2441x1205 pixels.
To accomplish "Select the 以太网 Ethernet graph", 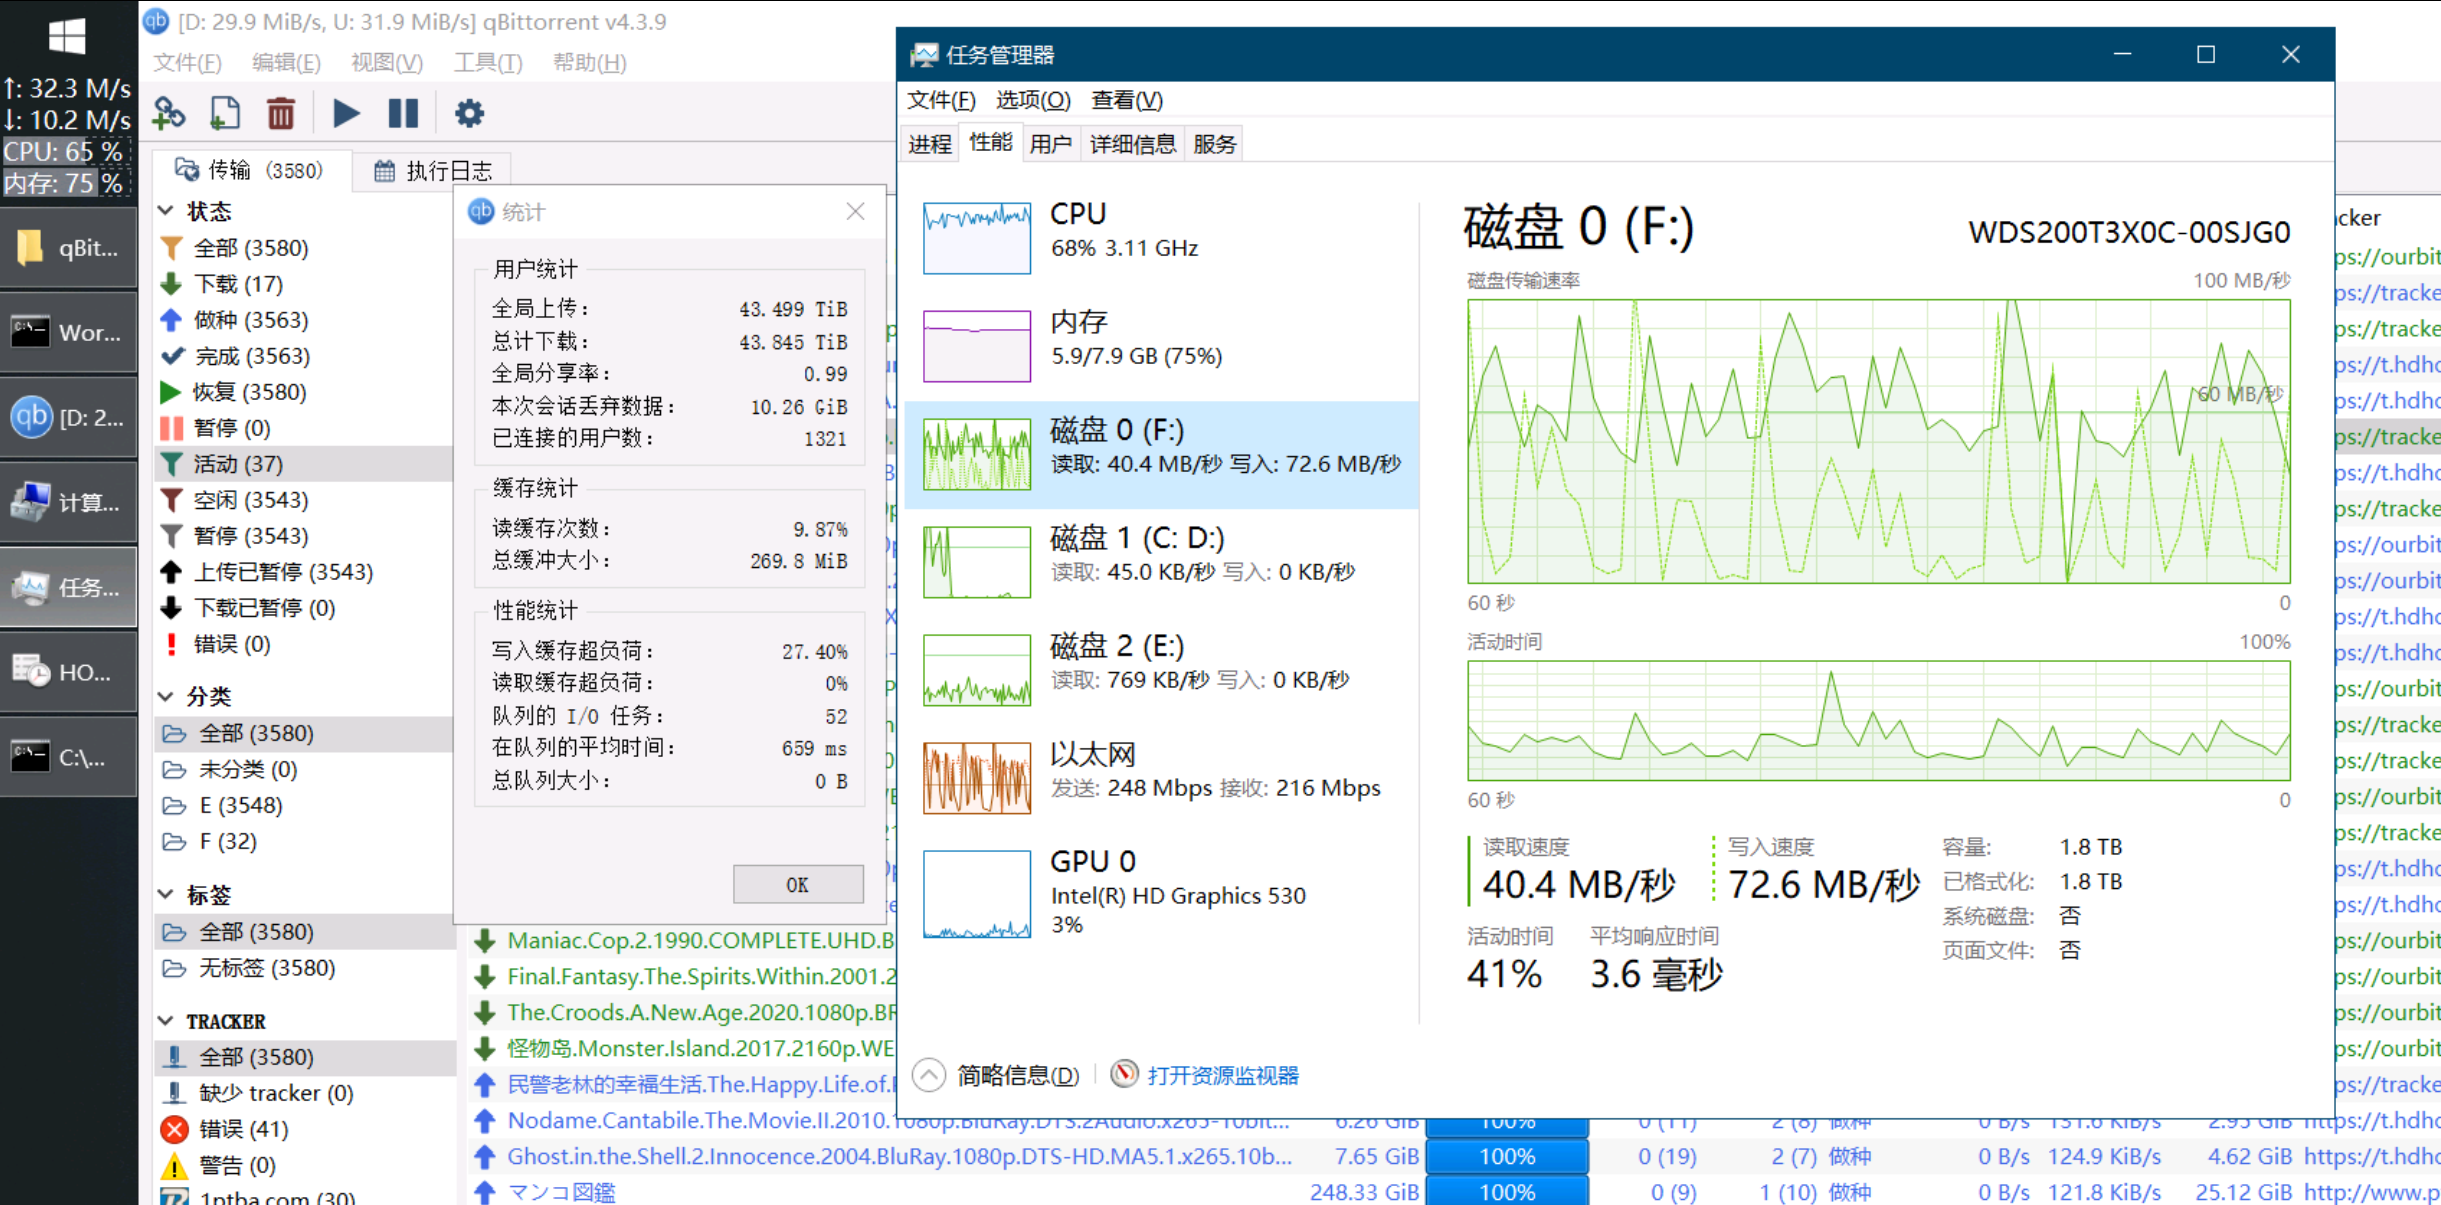I will pos(1100,770).
